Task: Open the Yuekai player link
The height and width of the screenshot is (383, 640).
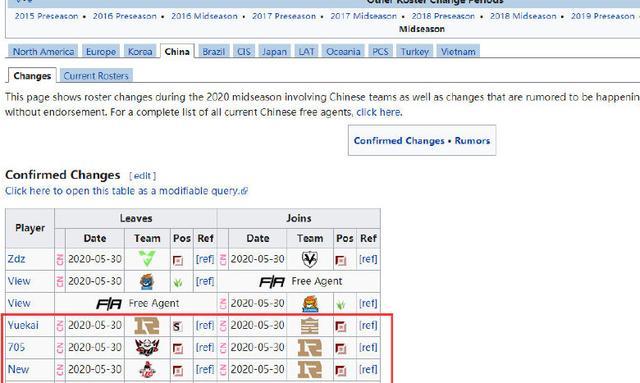Action: point(23,325)
